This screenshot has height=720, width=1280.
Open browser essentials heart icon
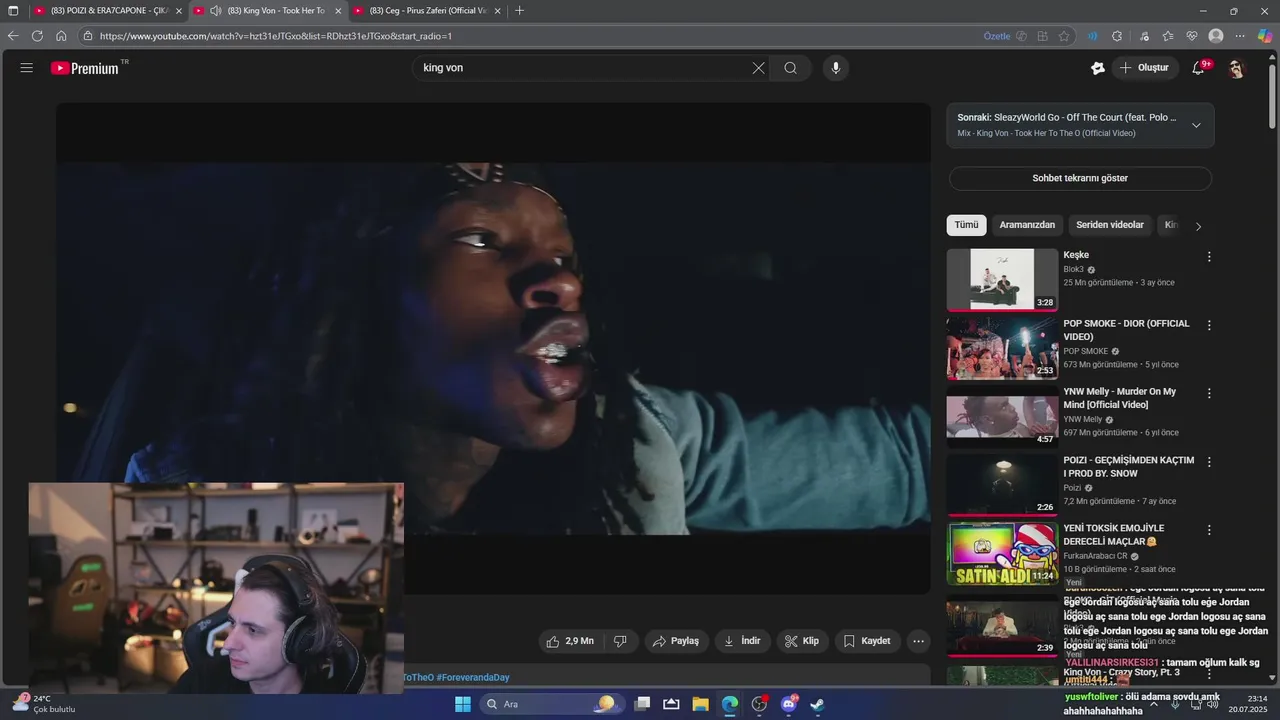click(x=1192, y=36)
